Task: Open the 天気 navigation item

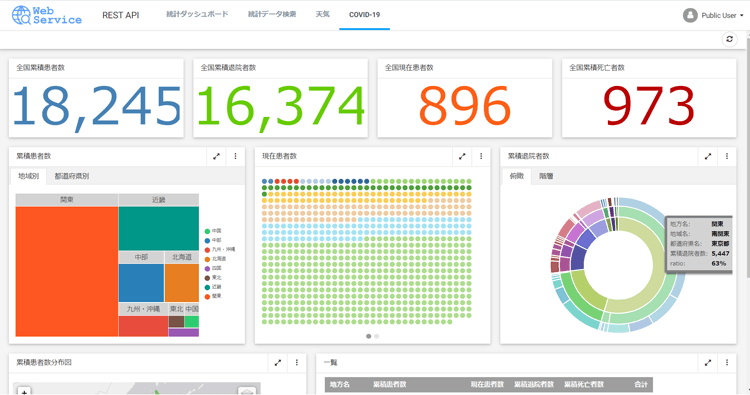Action: point(322,14)
